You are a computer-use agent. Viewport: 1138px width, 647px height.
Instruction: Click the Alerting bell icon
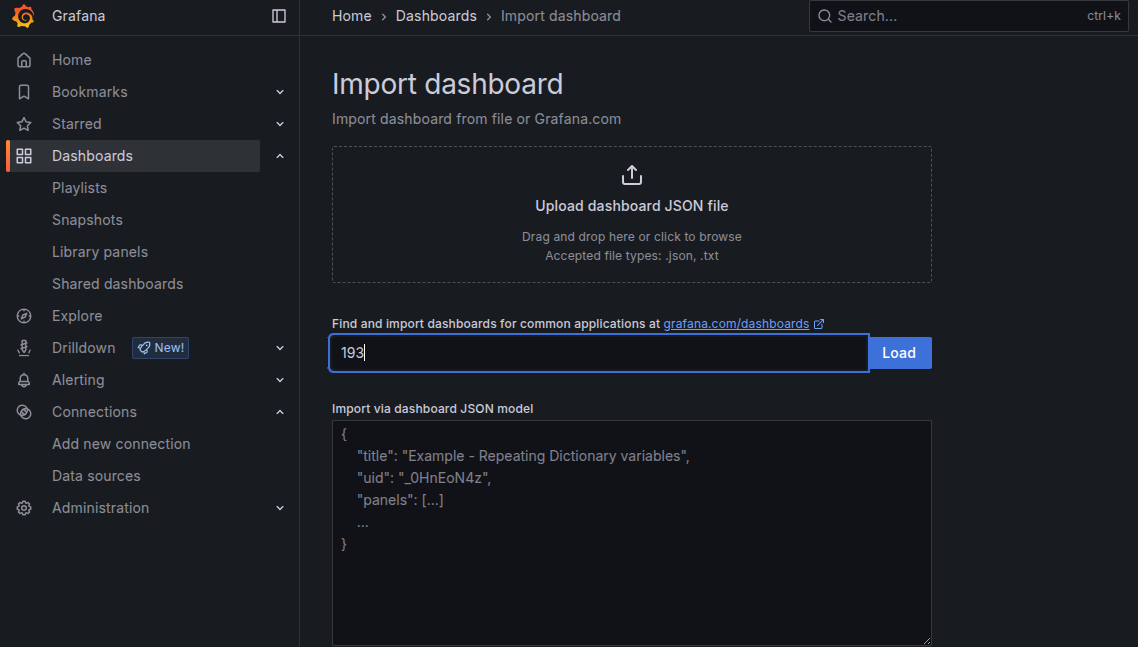[x=24, y=380]
